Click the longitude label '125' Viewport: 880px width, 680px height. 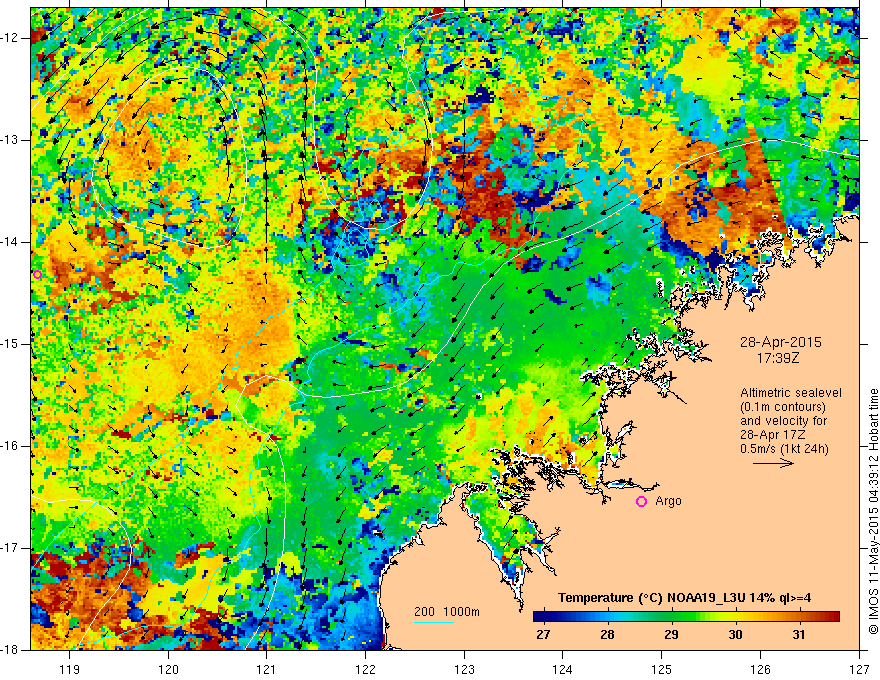point(662,669)
